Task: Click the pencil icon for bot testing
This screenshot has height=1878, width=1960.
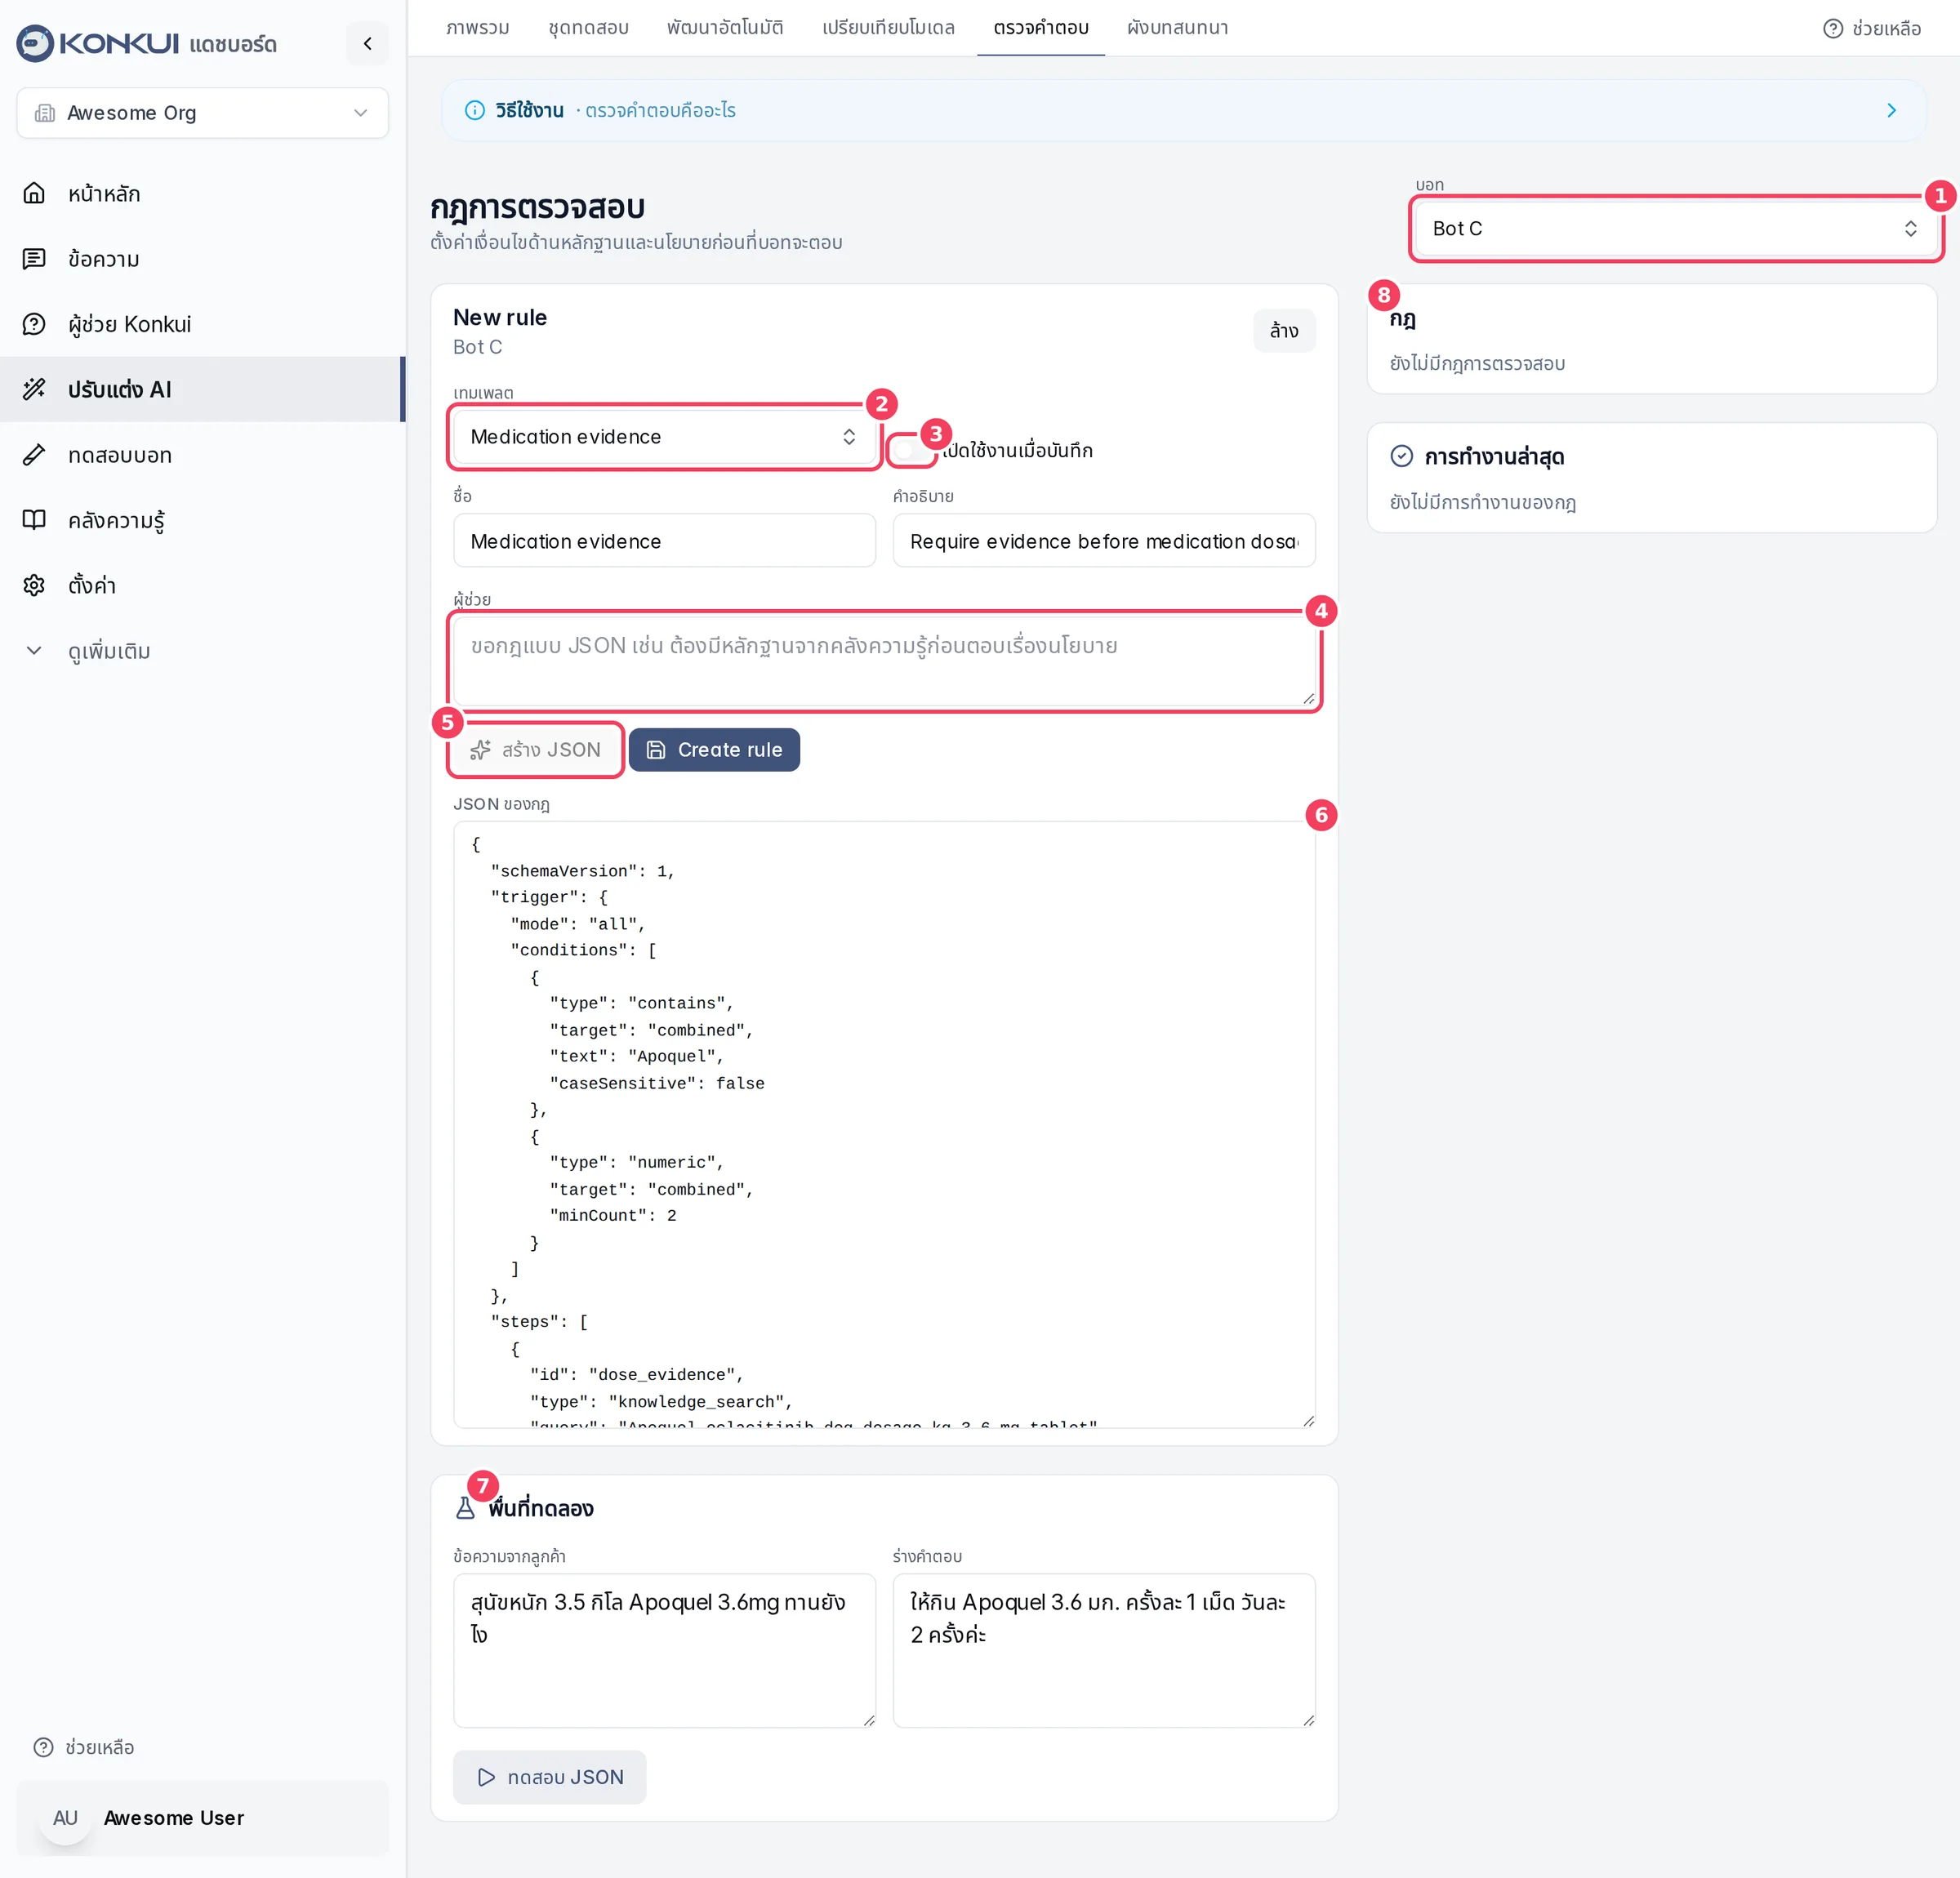Action: pyautogui.click(x=34, y=454)
